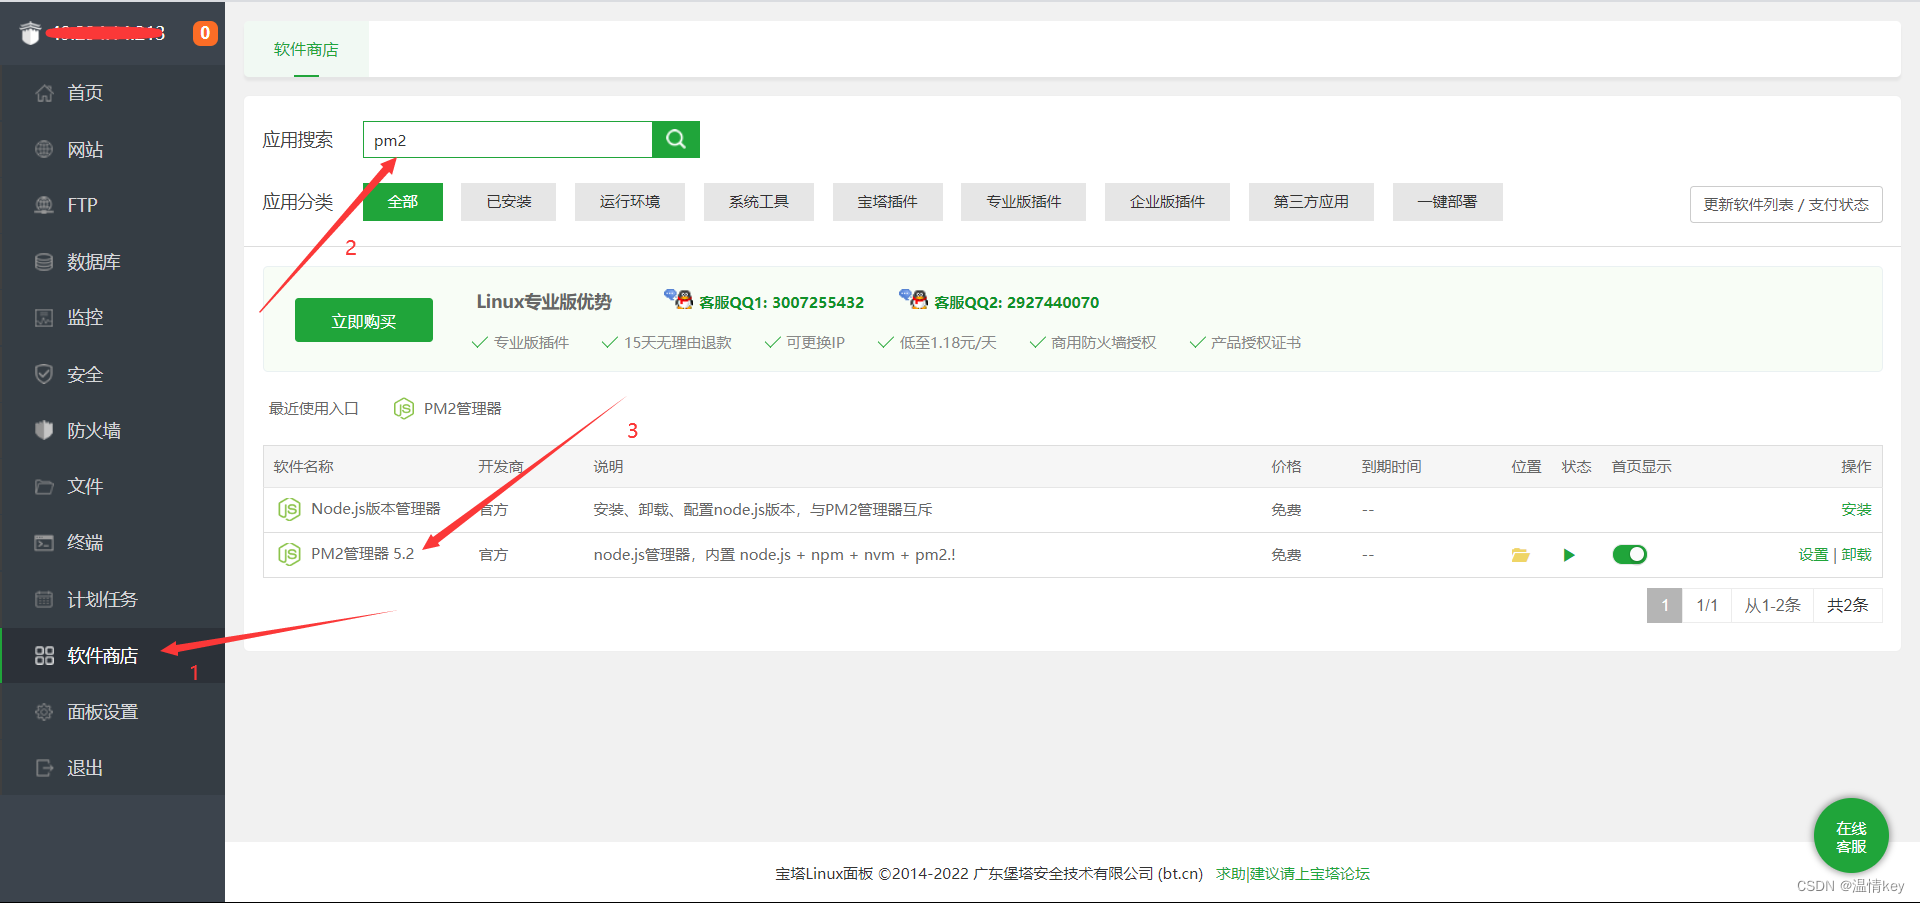
Task: Click the 在线客服 floating button
Action: tap(1851, 837)
